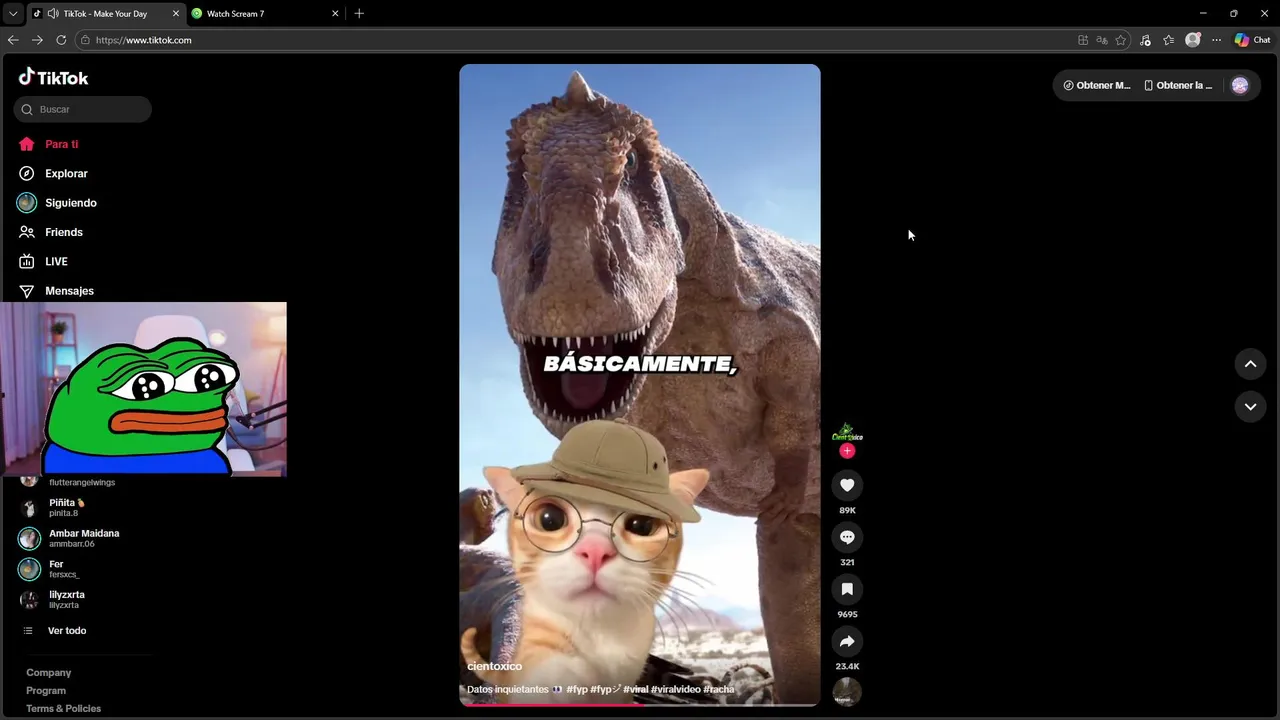Screen dimensions: 1280x720
Task: Click the Pepe frog webcam overlay
Action: (x=143, y=389)
